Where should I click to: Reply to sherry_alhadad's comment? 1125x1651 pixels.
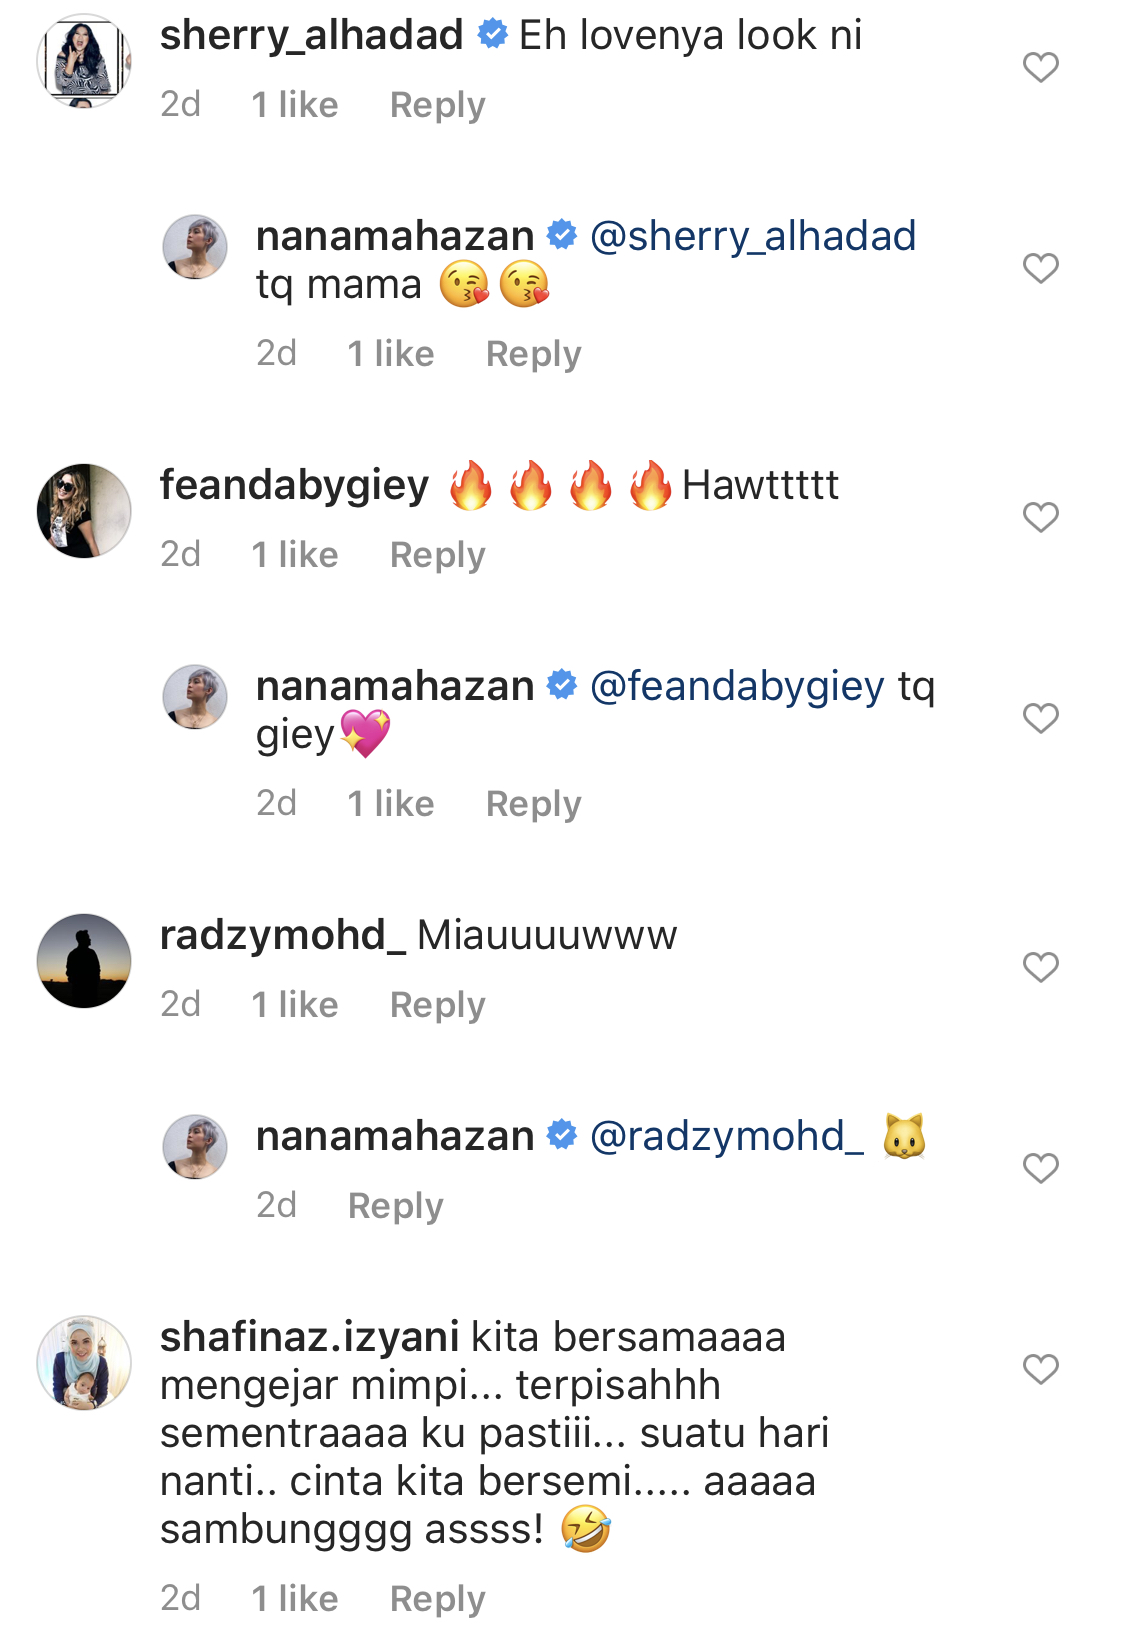tap(437, 105)
